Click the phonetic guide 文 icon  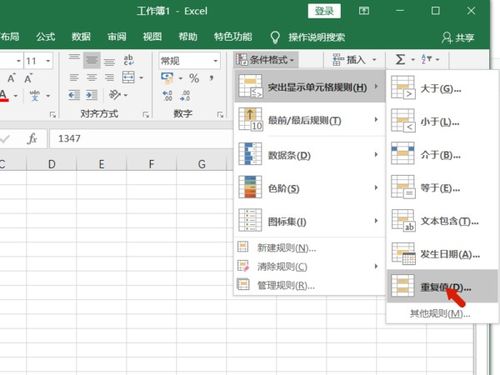pos(34,96)
